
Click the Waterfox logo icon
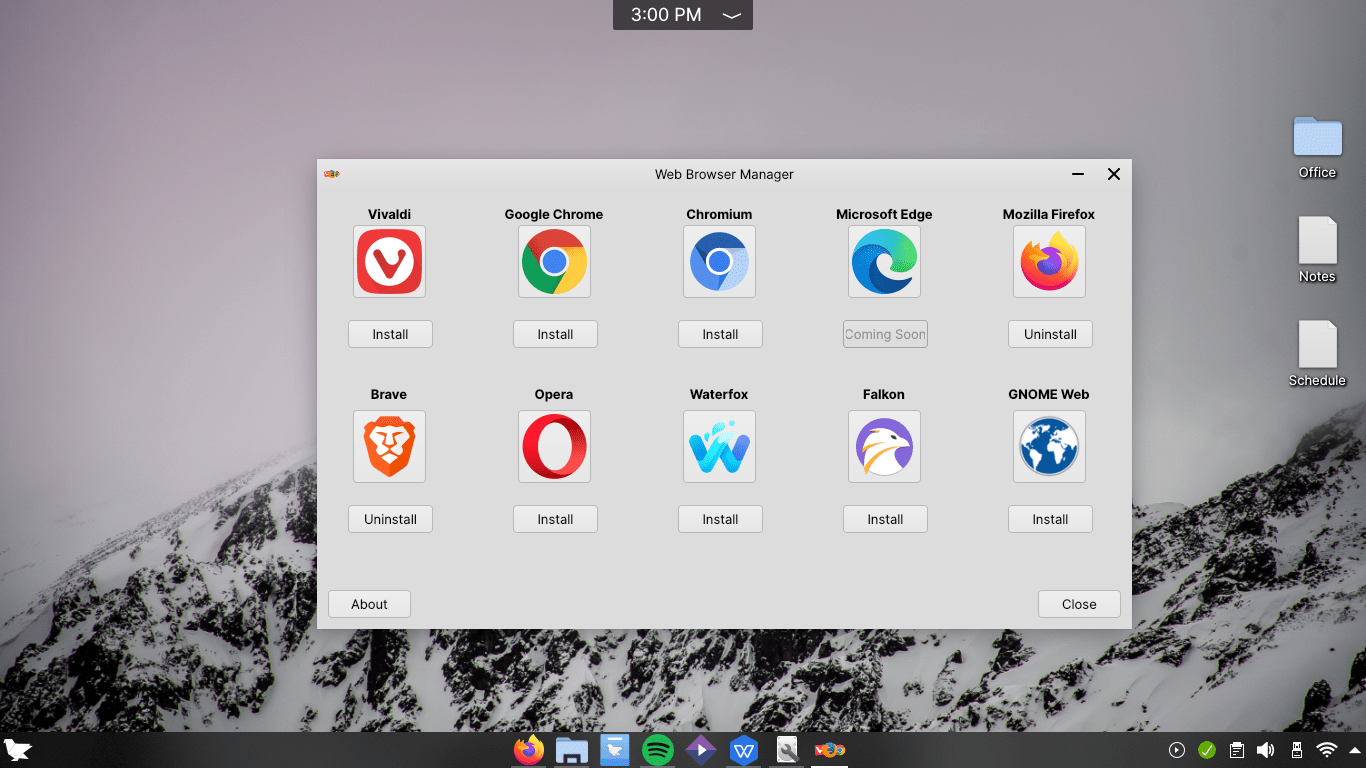click(719, 446)
